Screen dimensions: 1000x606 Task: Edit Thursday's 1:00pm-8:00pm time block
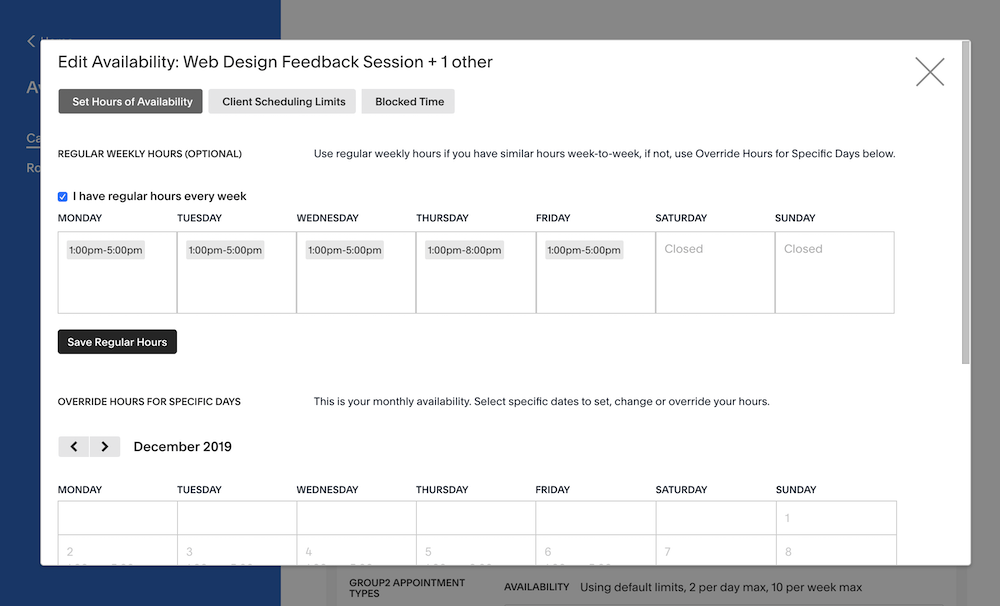pyautogui.click(x=463, y=249)
